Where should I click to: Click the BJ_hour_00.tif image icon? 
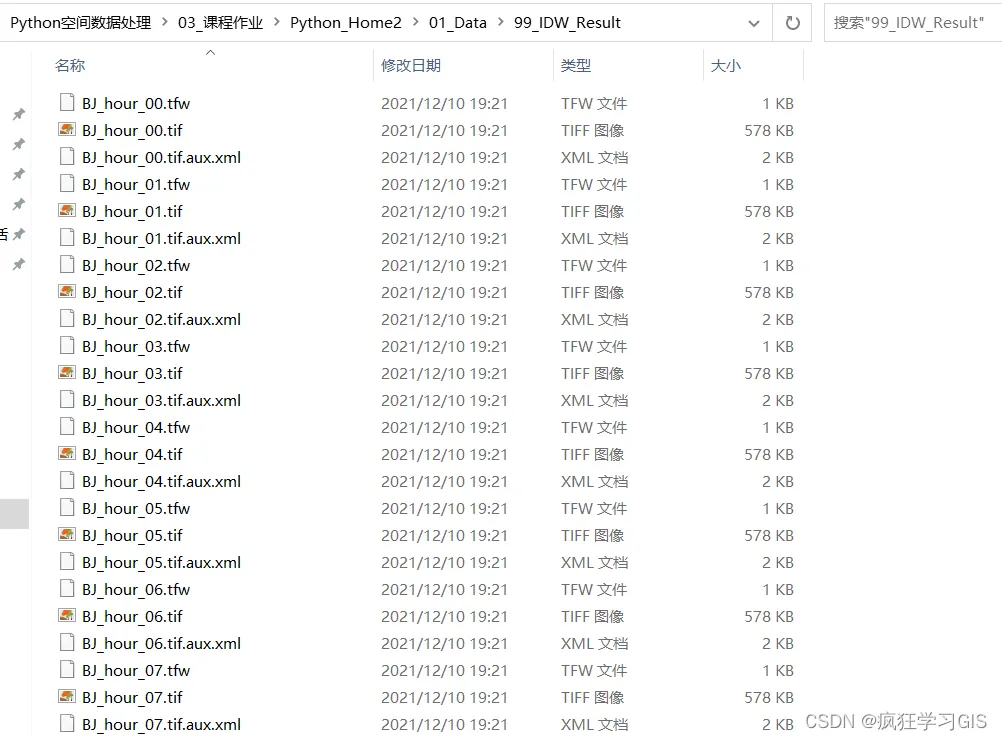[67, 130]
